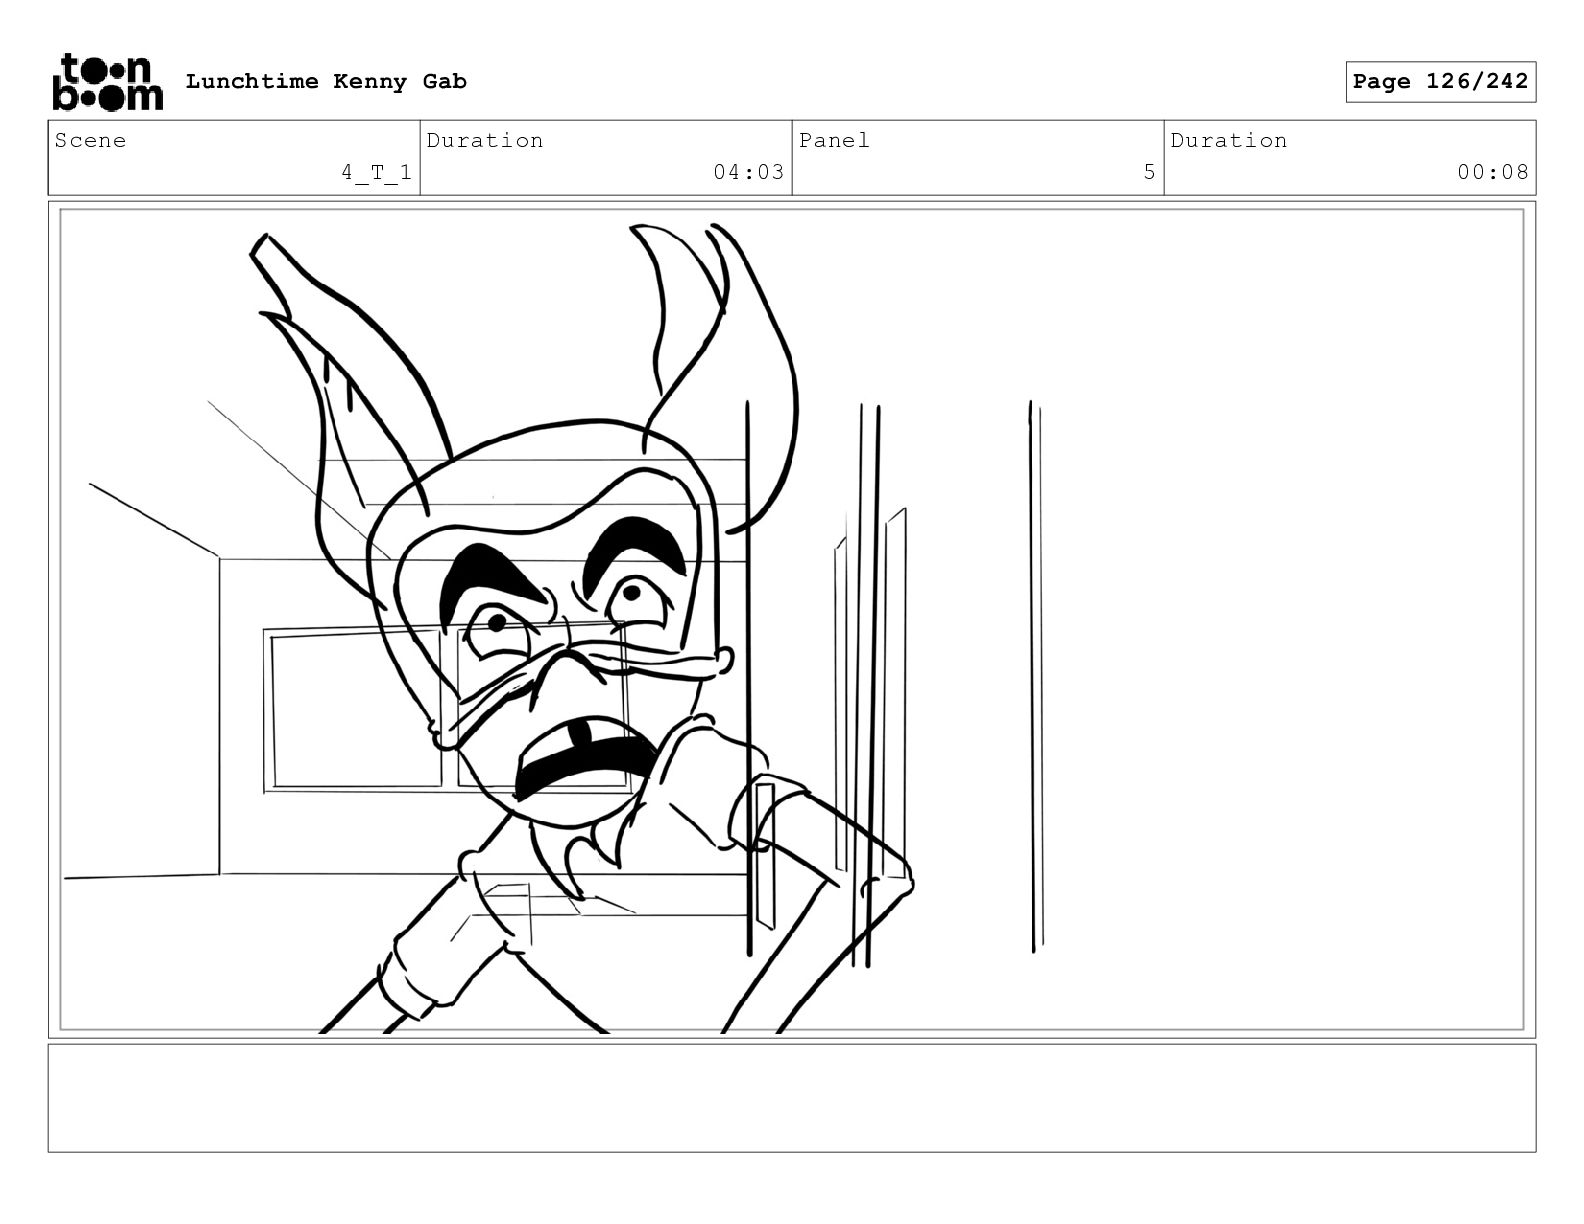Screen dimensions: 1584x1224
Task: Click the scene duration value 04:03
Action: click(748, 172)
